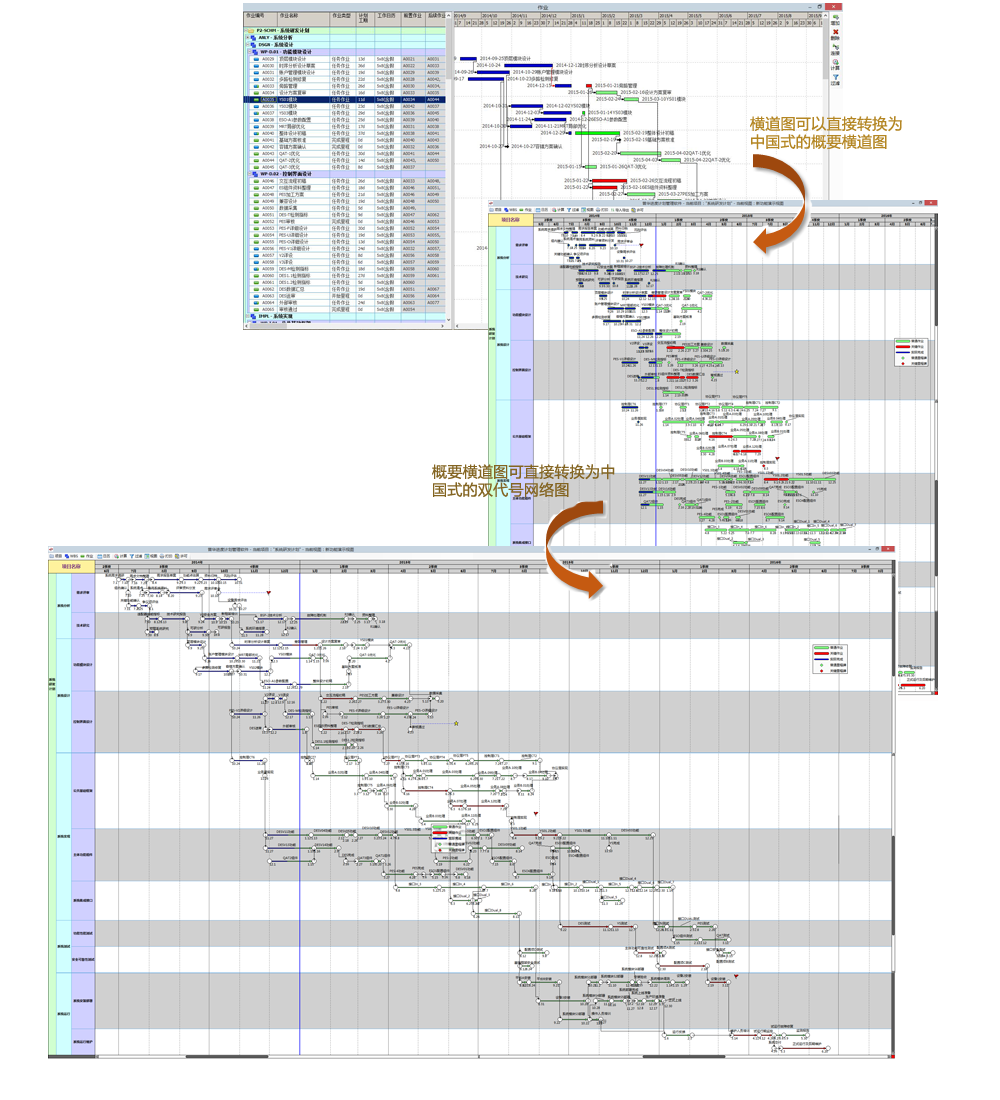Click the 作业名称 column header

[x=290, y=16]
